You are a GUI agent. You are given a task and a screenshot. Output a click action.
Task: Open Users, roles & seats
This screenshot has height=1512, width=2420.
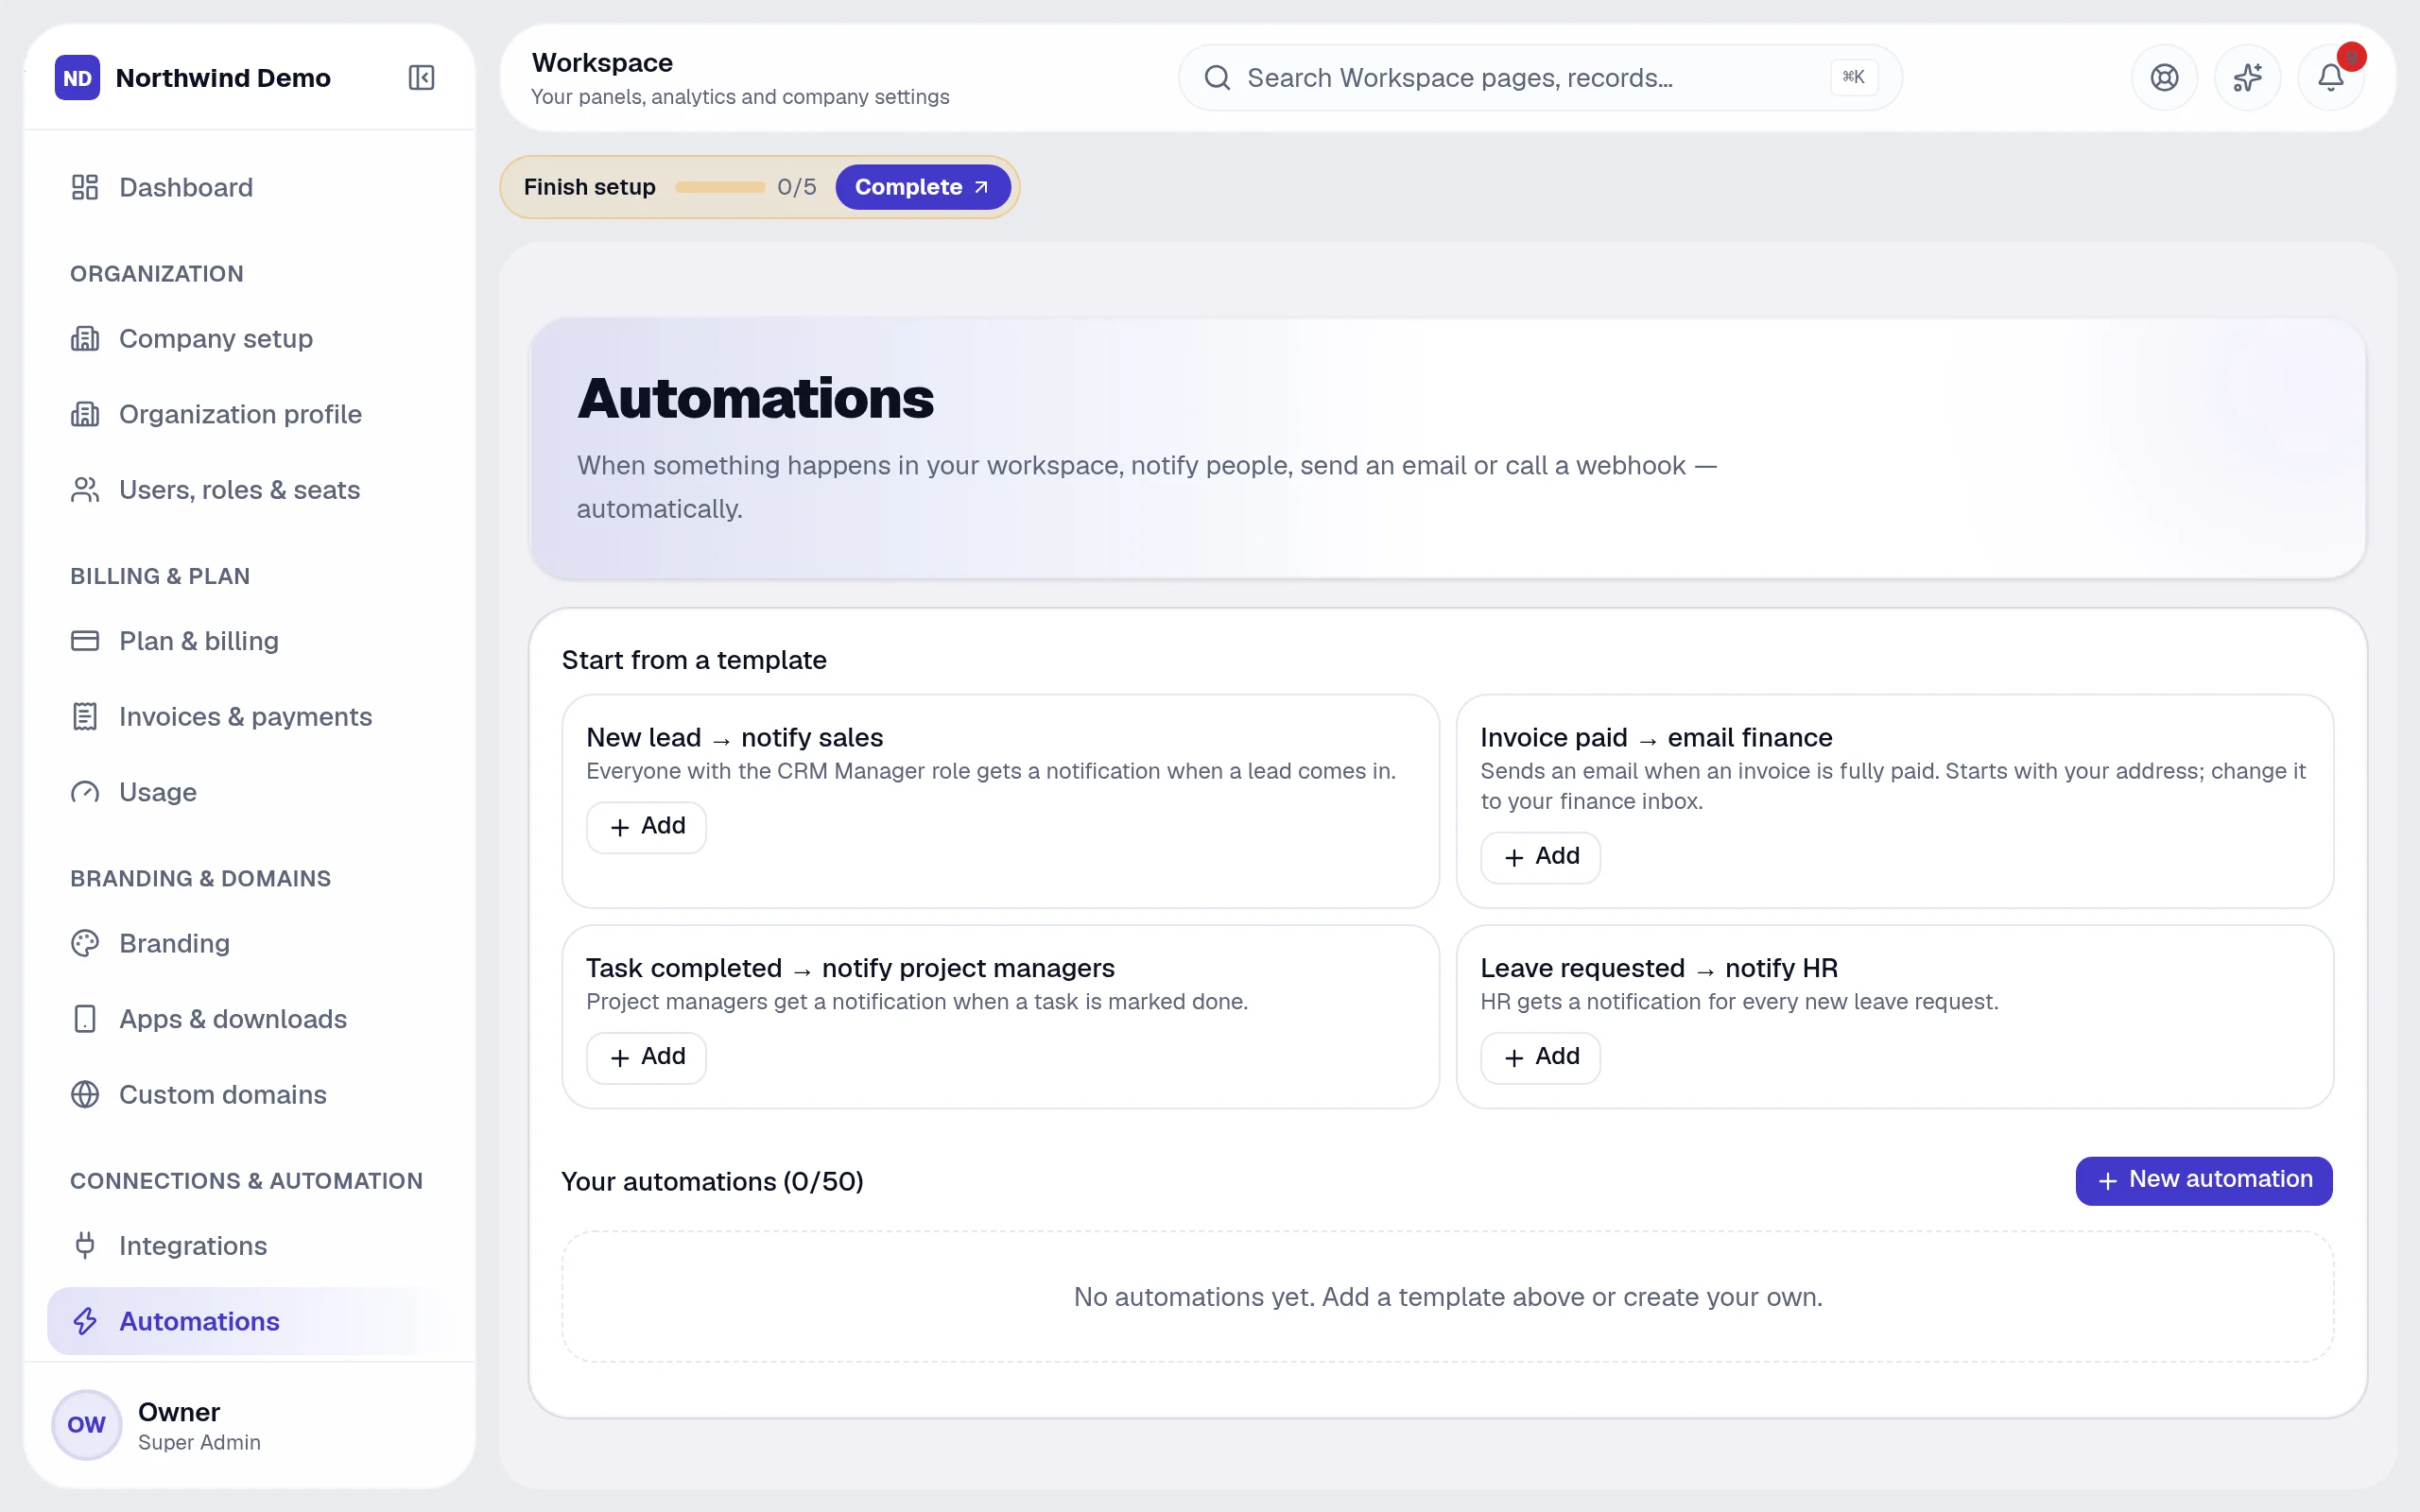(250, 490)
